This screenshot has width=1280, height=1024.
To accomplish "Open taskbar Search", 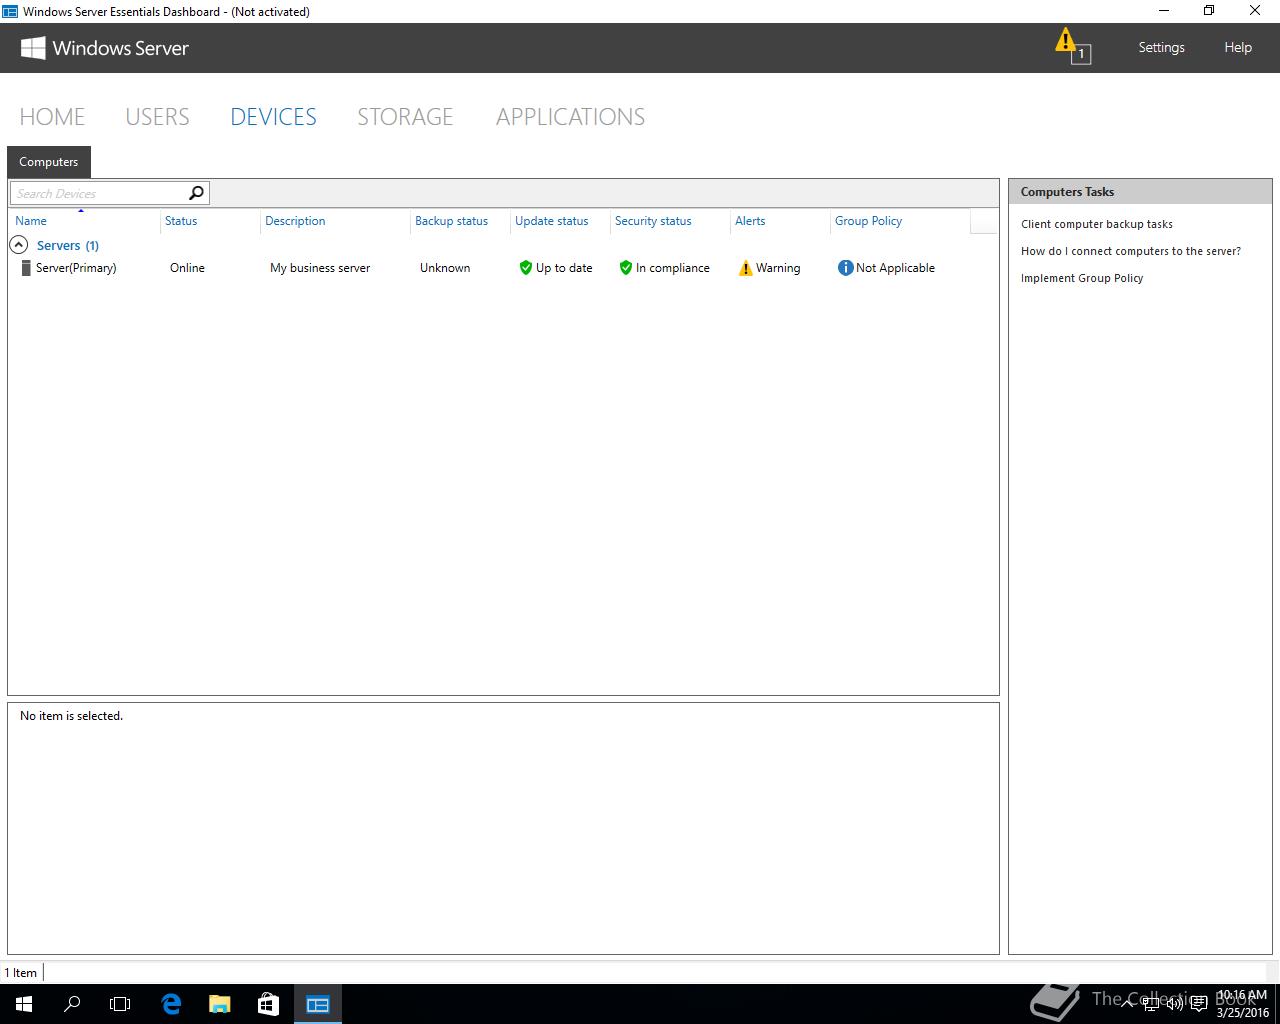I will pos(72,1004).
